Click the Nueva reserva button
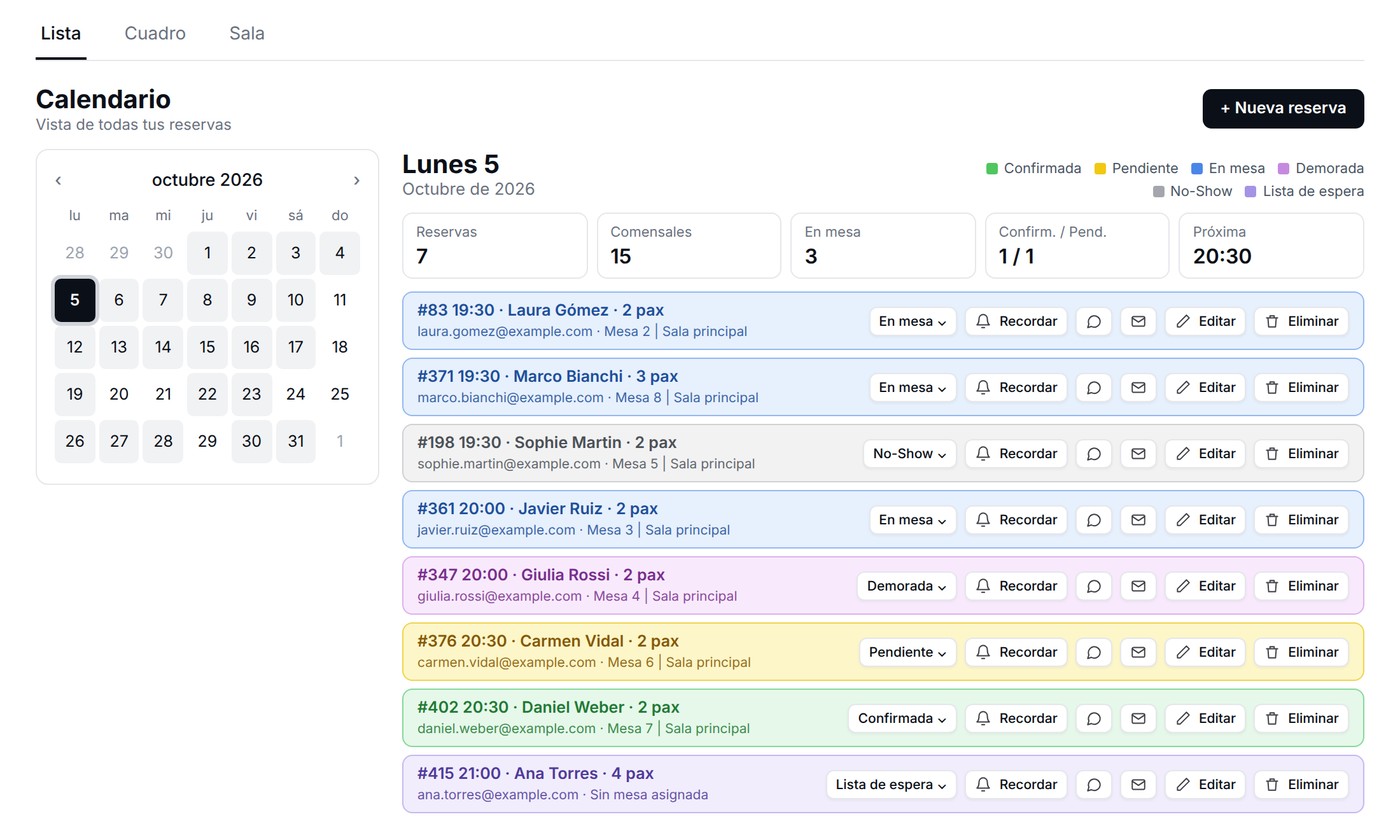Viewport: 1400px width, 840px height. point(1283,108)
